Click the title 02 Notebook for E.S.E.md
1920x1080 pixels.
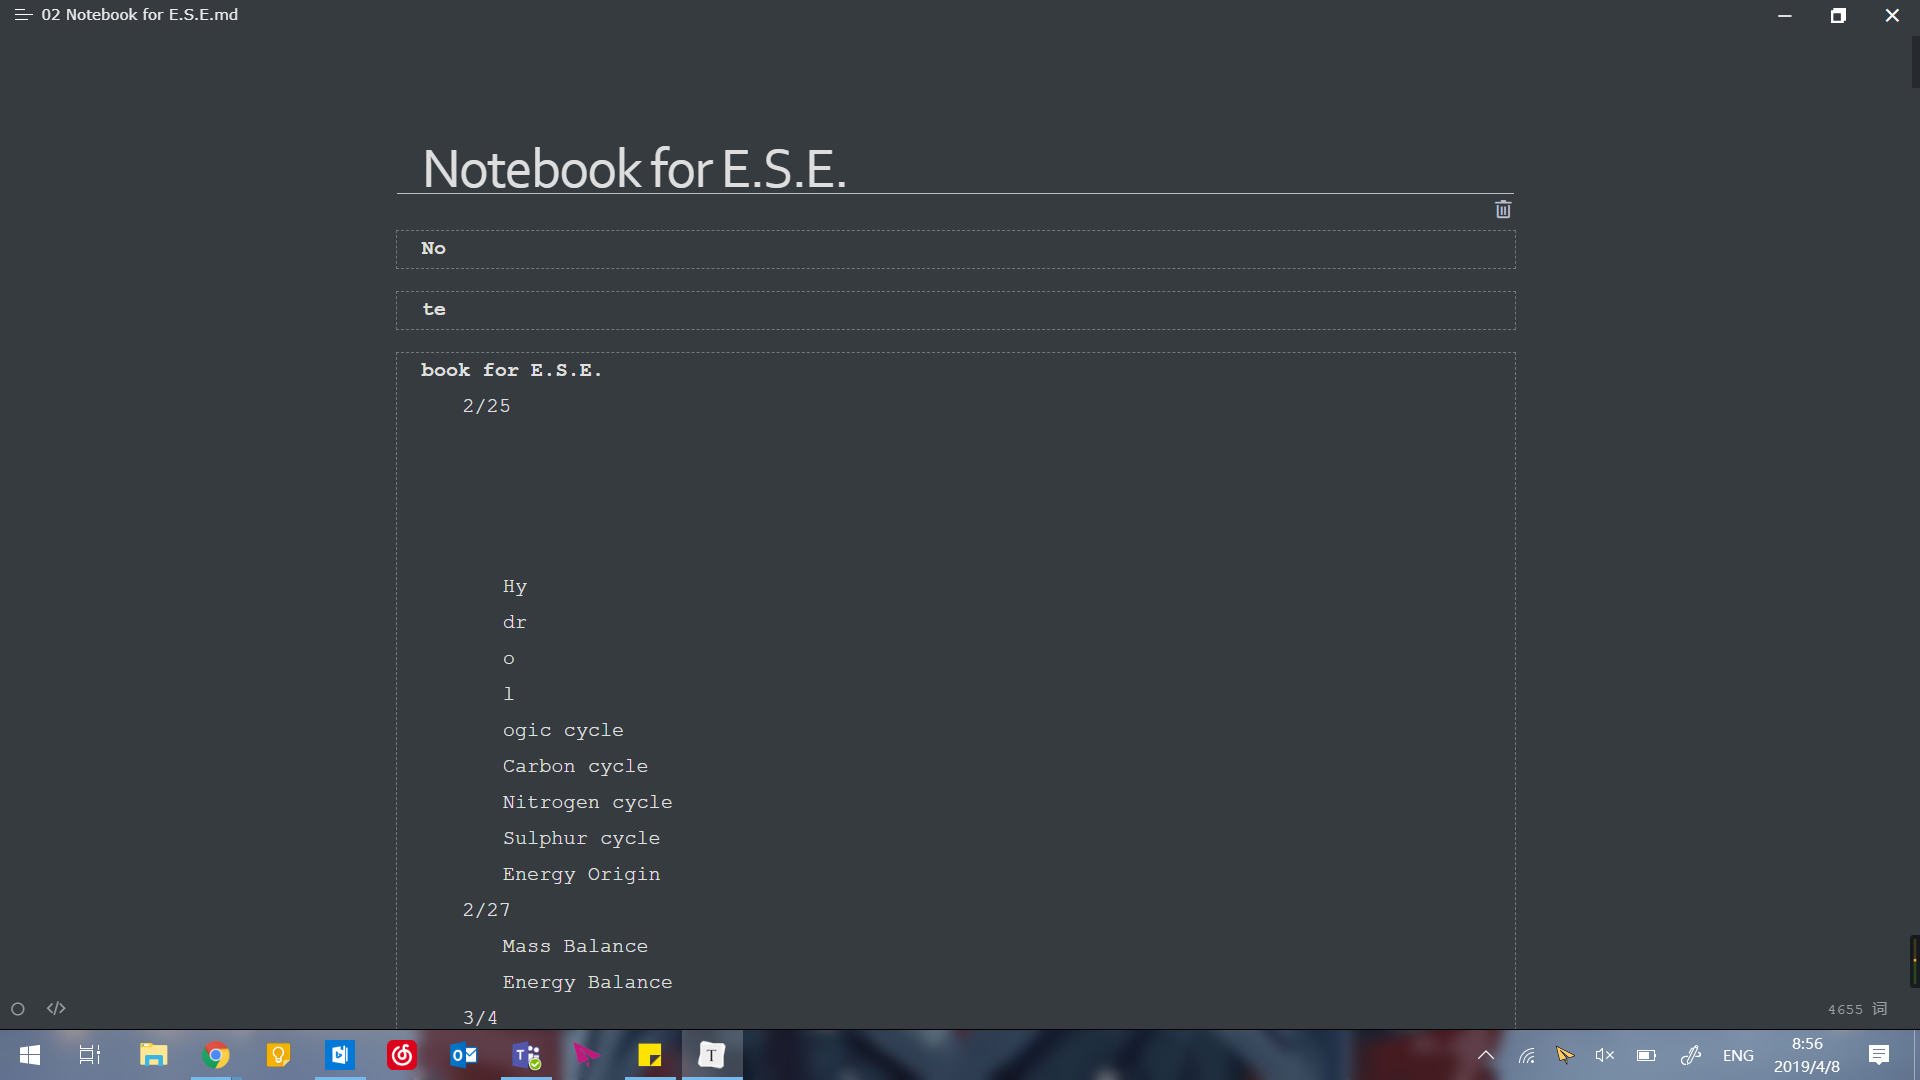(139, 15)
